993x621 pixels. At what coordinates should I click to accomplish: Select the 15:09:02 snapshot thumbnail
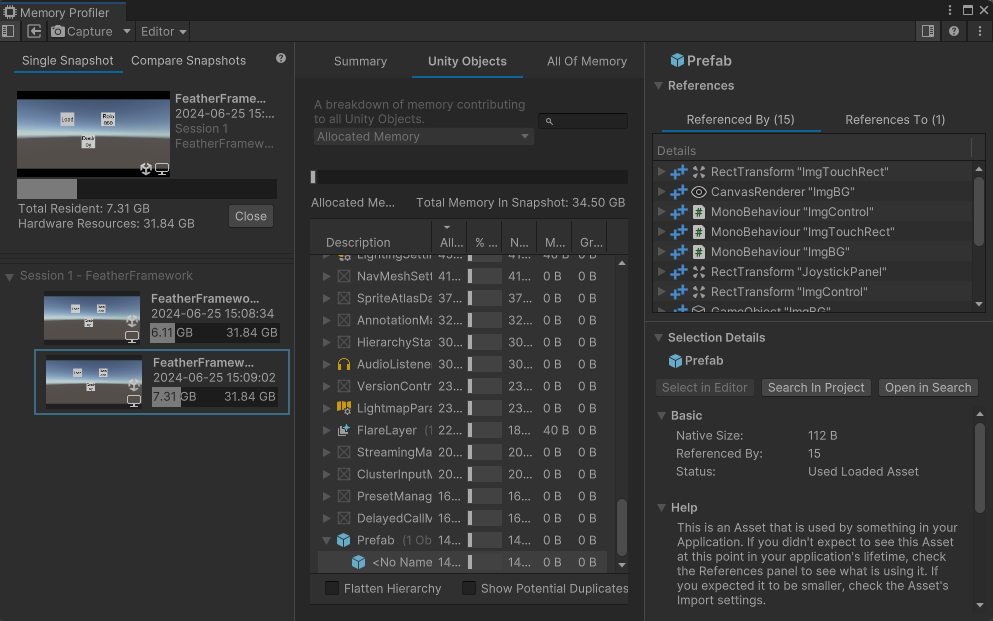pos(94,382)
